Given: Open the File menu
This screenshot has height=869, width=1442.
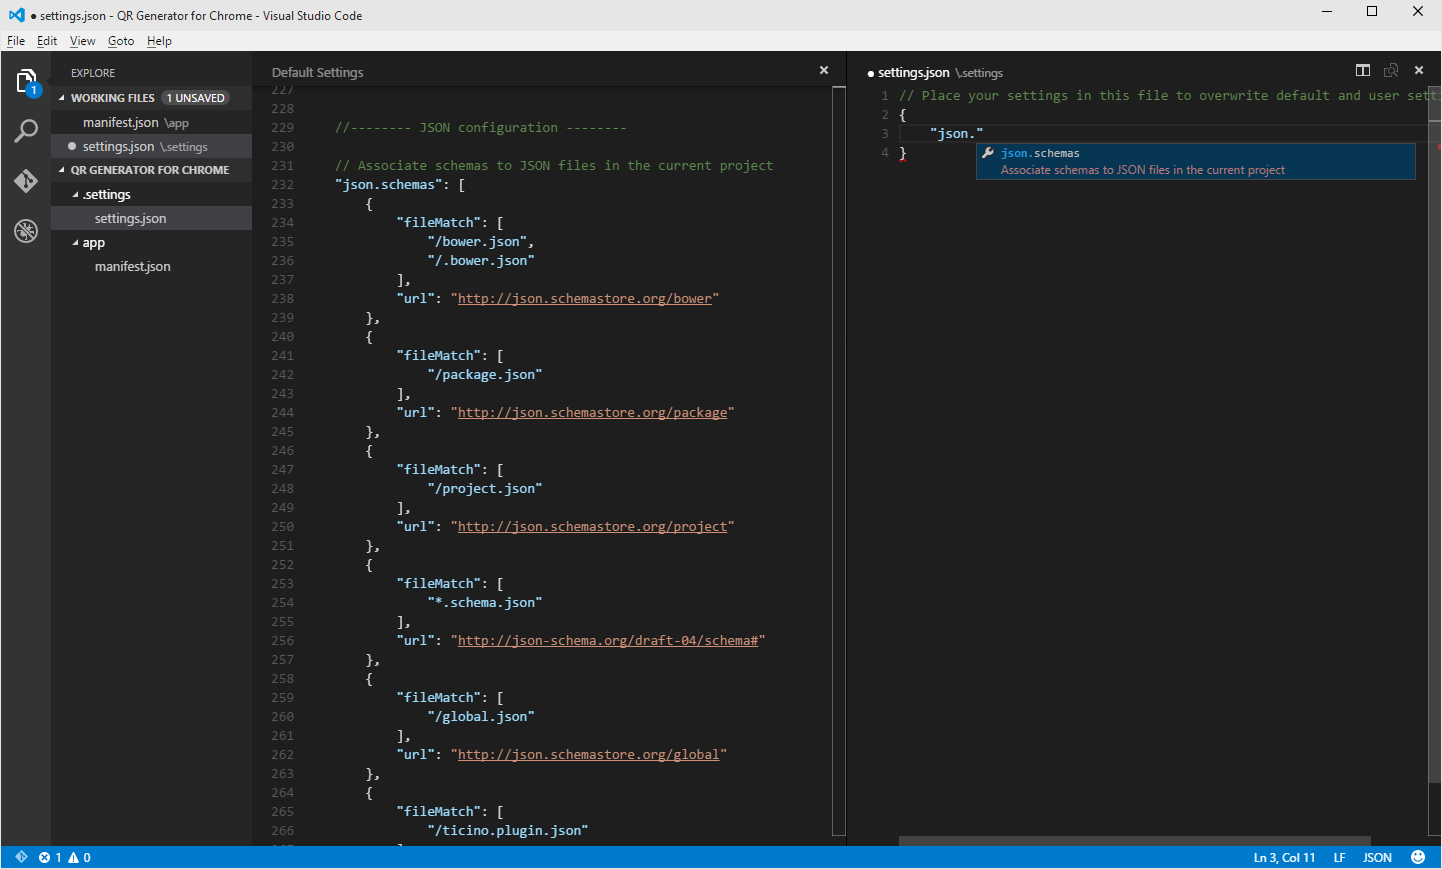Looking at the screenshot, I should (x=16, y=41).
